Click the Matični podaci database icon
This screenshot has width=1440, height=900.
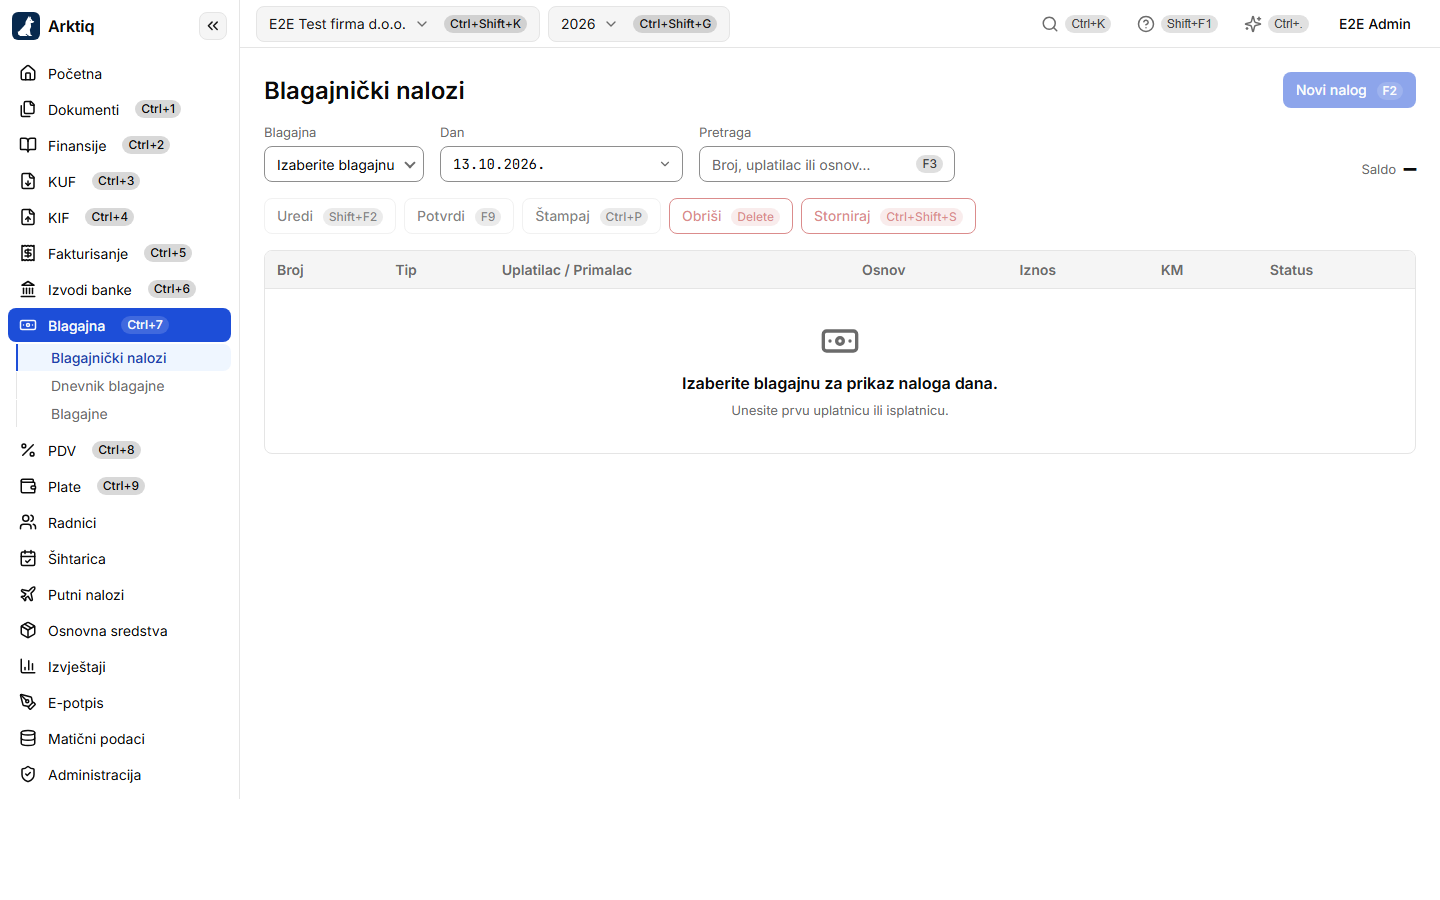click(x=28, y=738)
